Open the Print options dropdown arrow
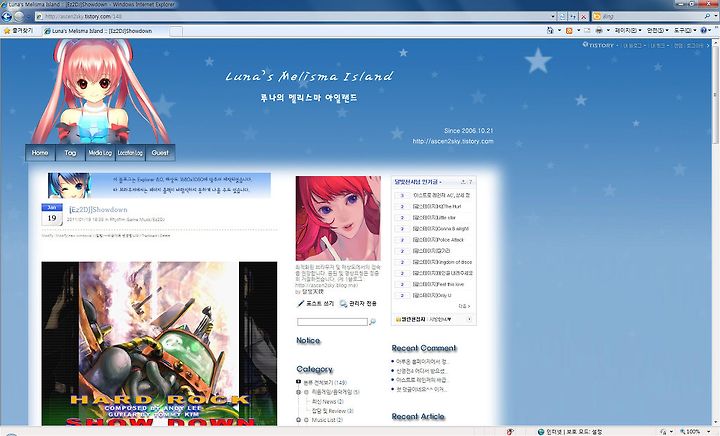 pyautogui.click(x=608, y=31)
